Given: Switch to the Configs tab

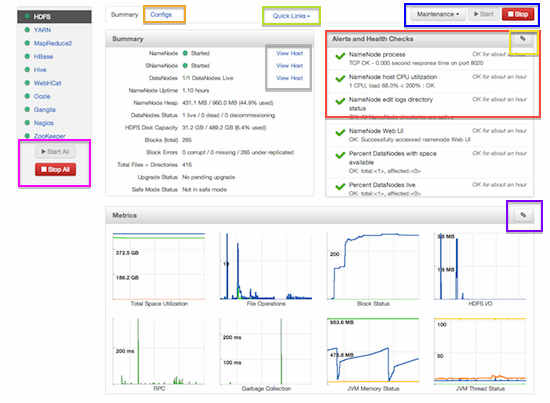Looking at the screenshot, I should point(161,15).
